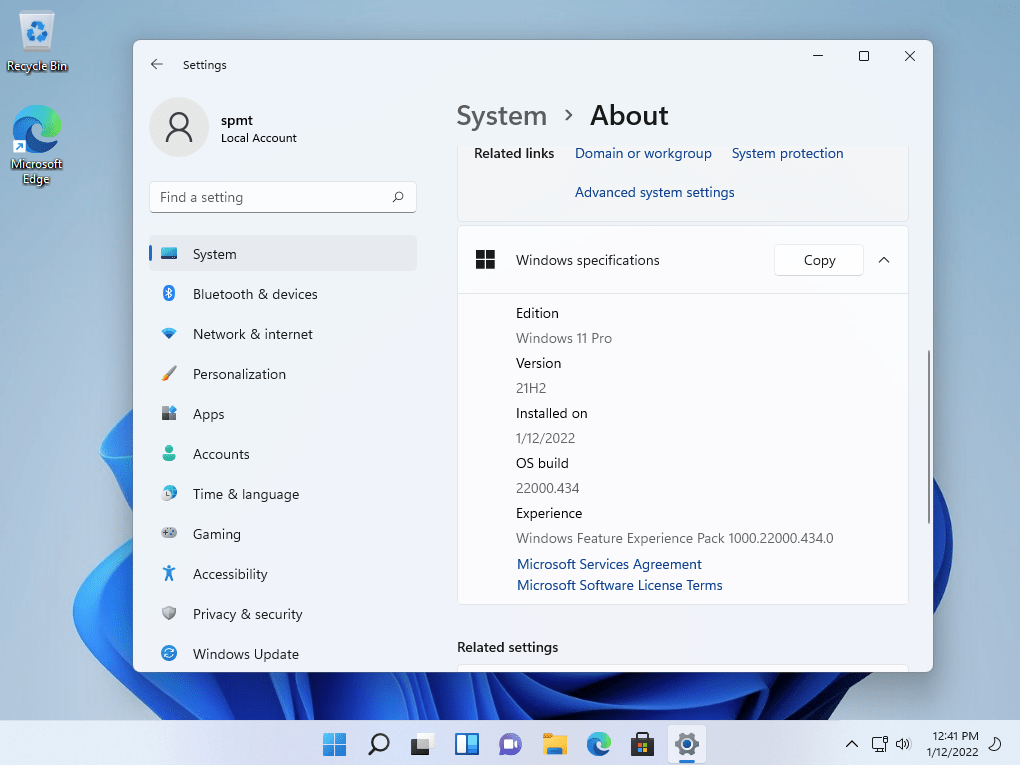Copy the Windows specifications

[819, 260]
